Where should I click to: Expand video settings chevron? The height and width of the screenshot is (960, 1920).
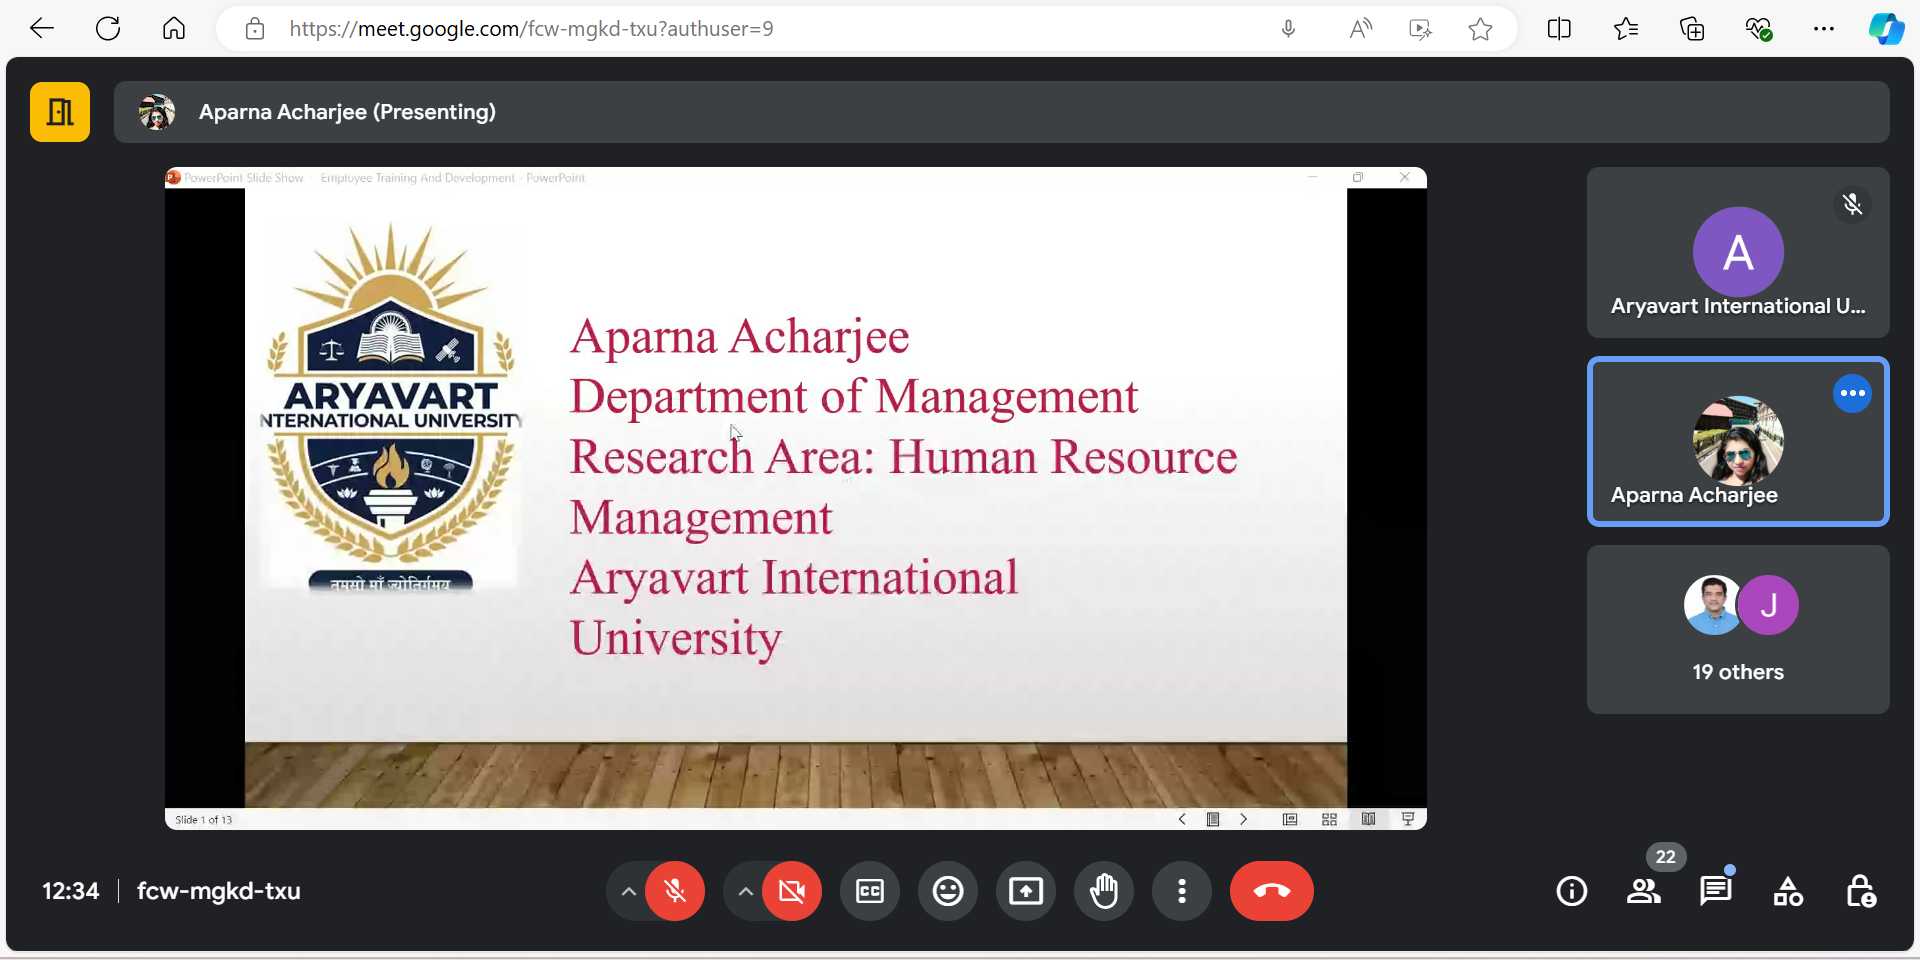click(x=745, y=891)
